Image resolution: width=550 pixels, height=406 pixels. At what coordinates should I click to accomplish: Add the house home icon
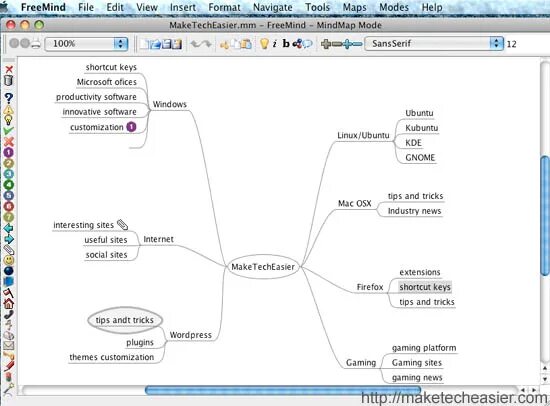click(x=9, y=303)
